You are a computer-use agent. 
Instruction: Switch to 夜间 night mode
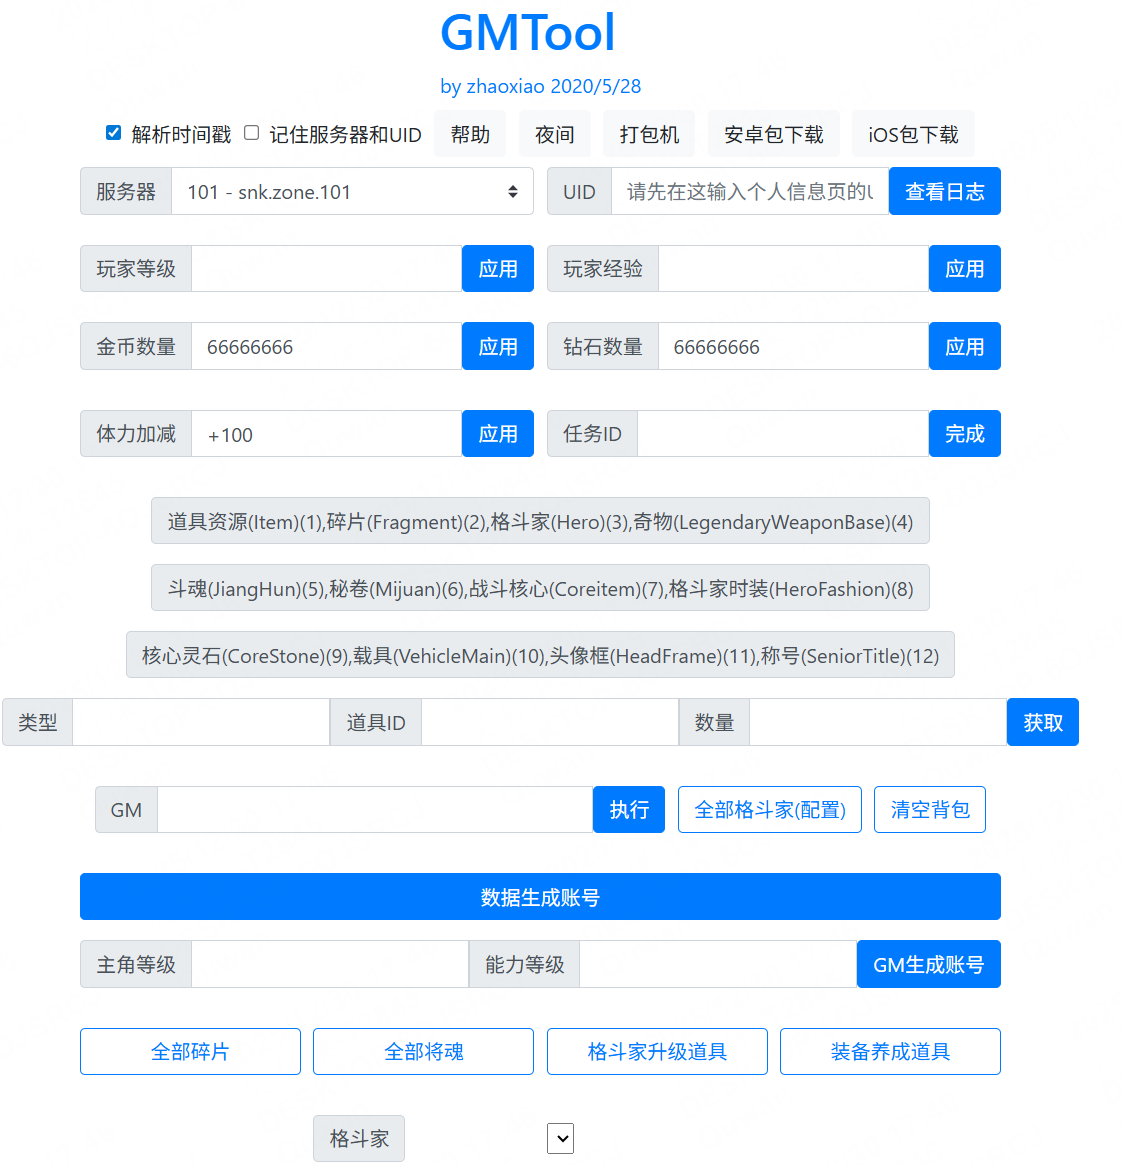click(x=554, y=133)
